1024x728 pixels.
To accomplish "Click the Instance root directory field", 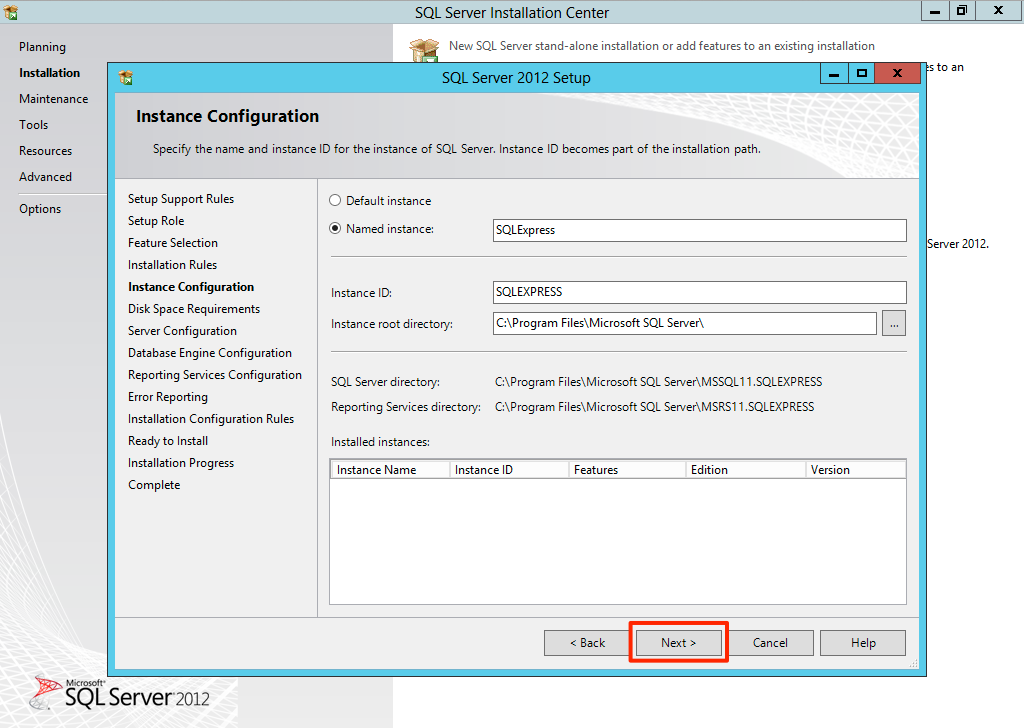I will click(x=684, y=323).
